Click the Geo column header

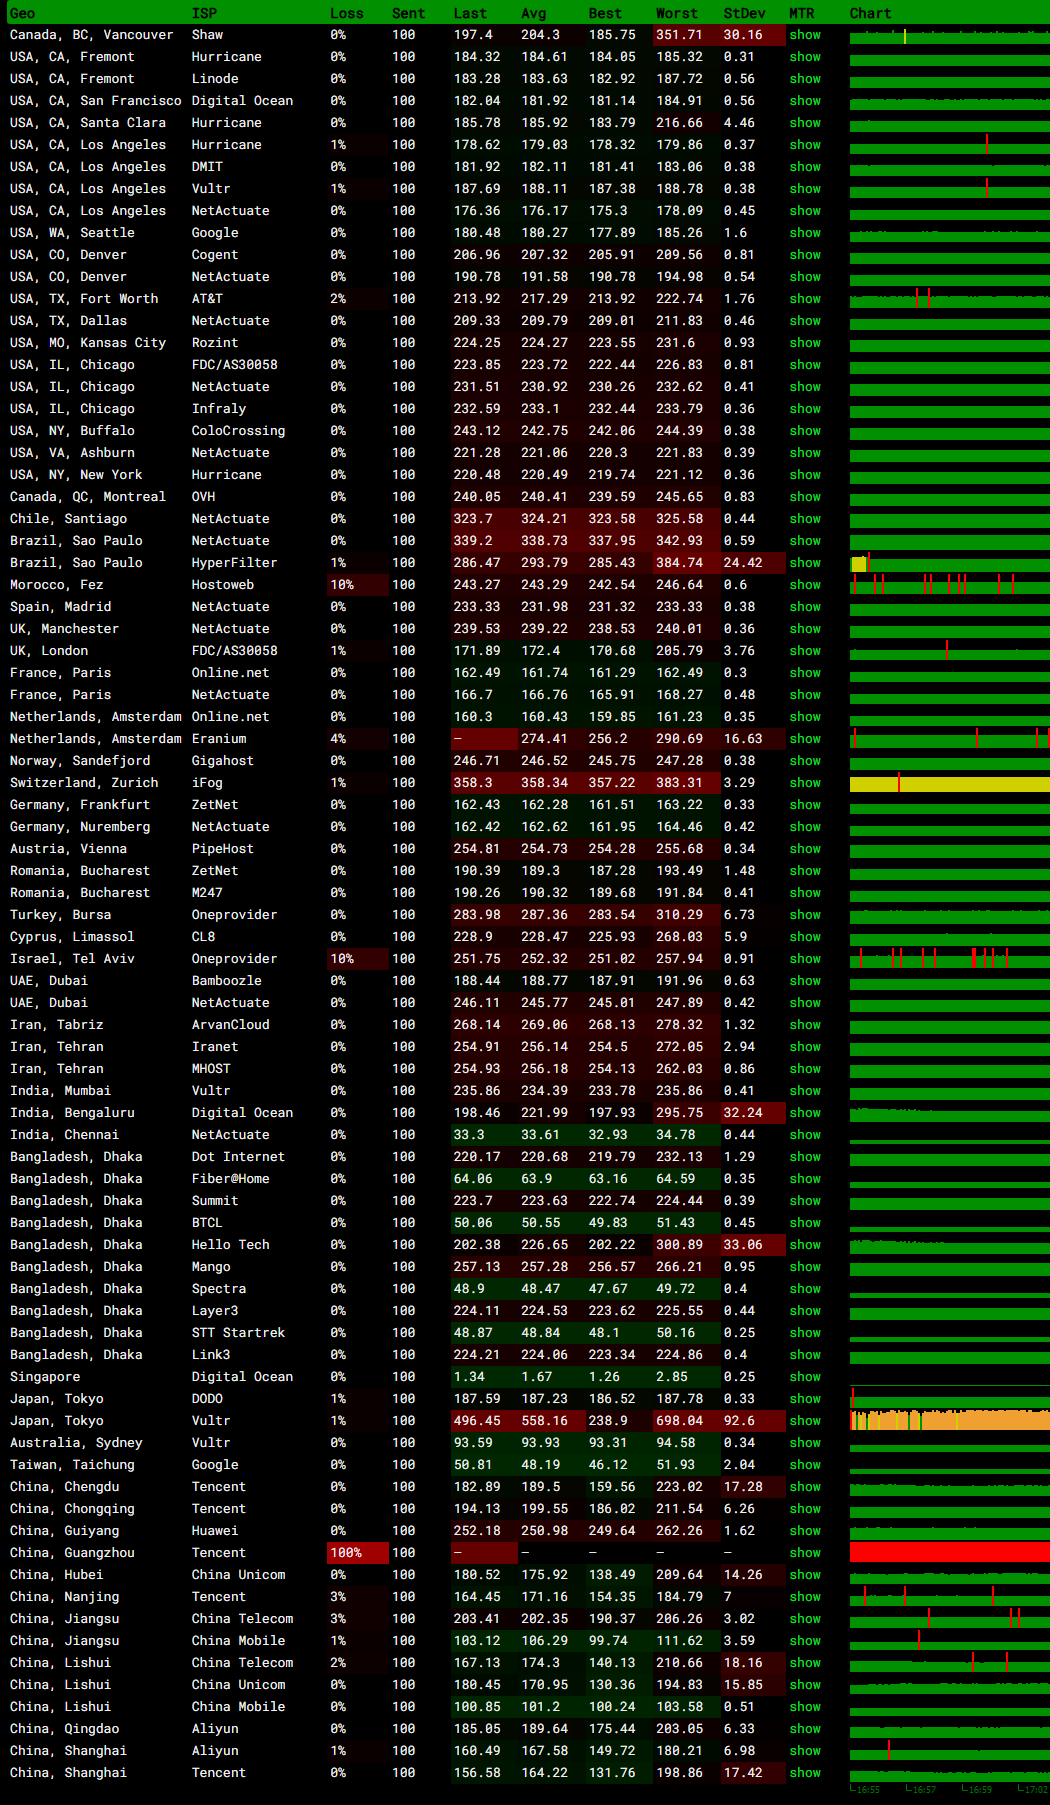coord(22,13)
